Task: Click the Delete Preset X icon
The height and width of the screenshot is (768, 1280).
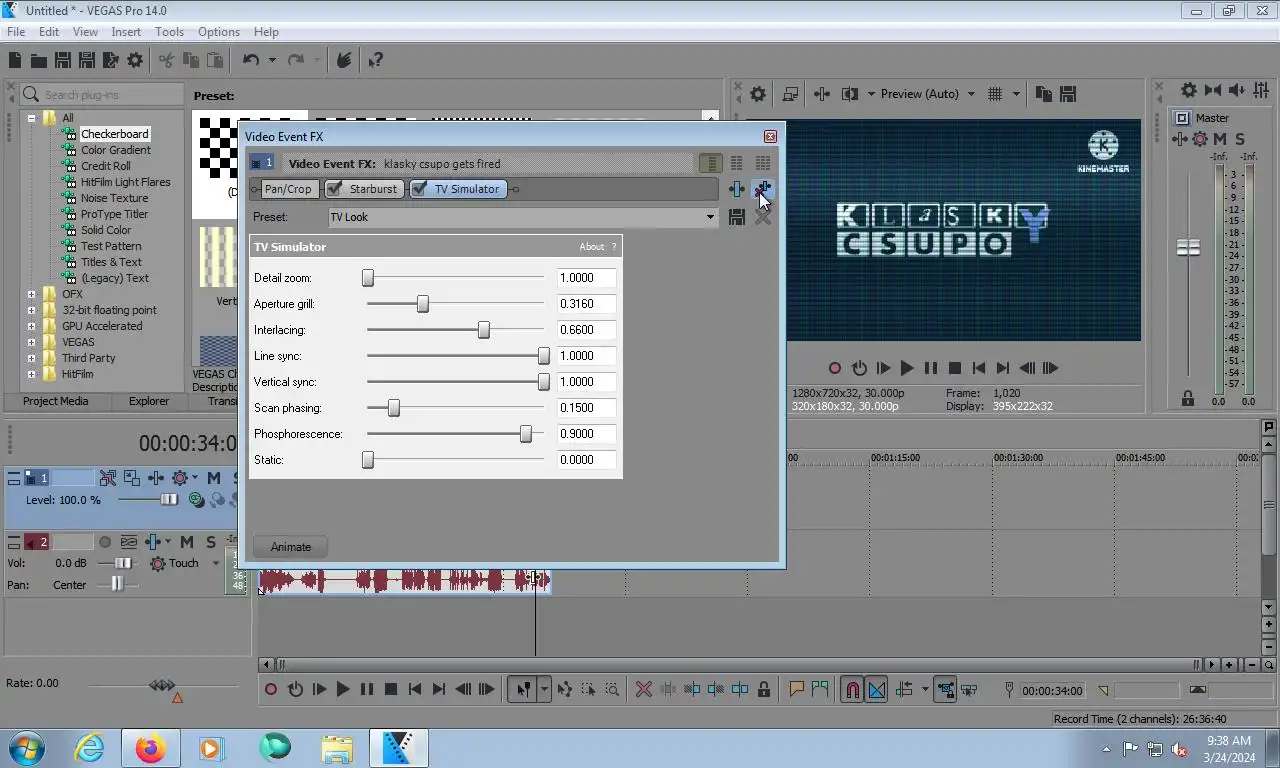Action: [763, 217]
